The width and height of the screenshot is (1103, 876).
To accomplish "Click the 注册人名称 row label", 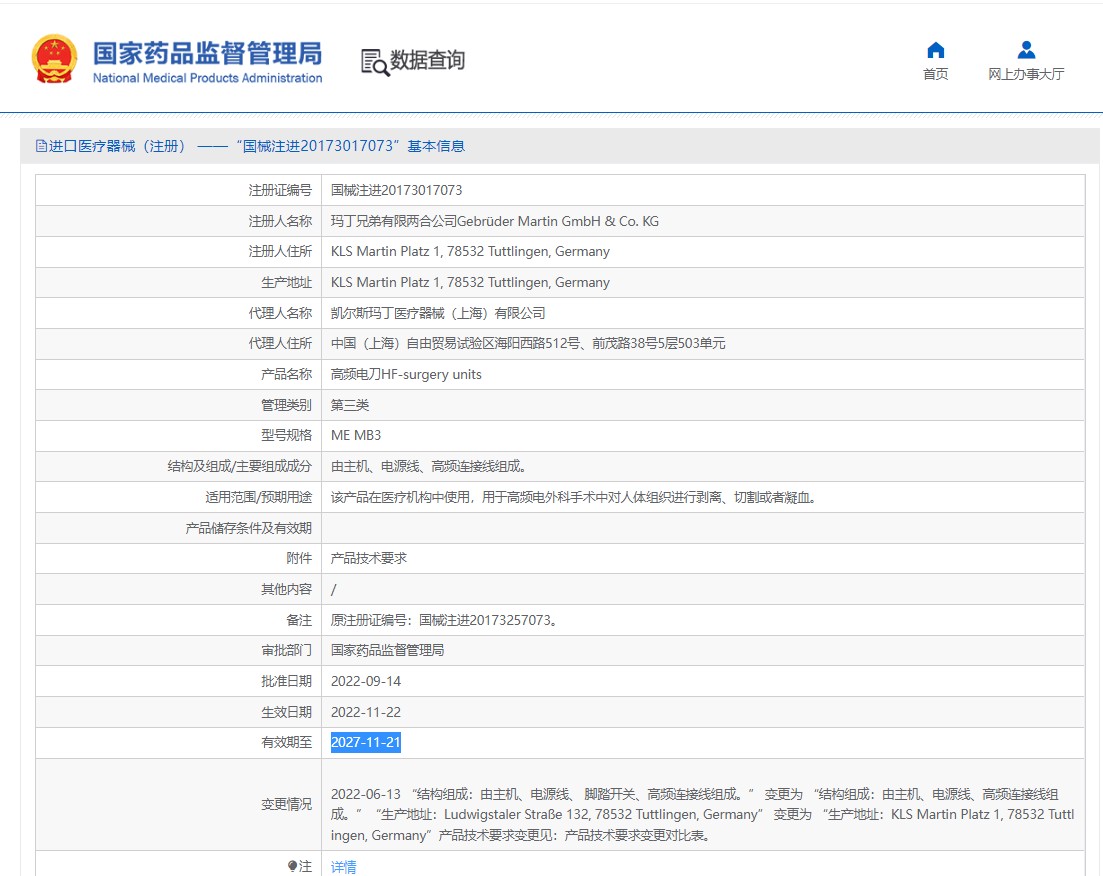I will [279, 221].
